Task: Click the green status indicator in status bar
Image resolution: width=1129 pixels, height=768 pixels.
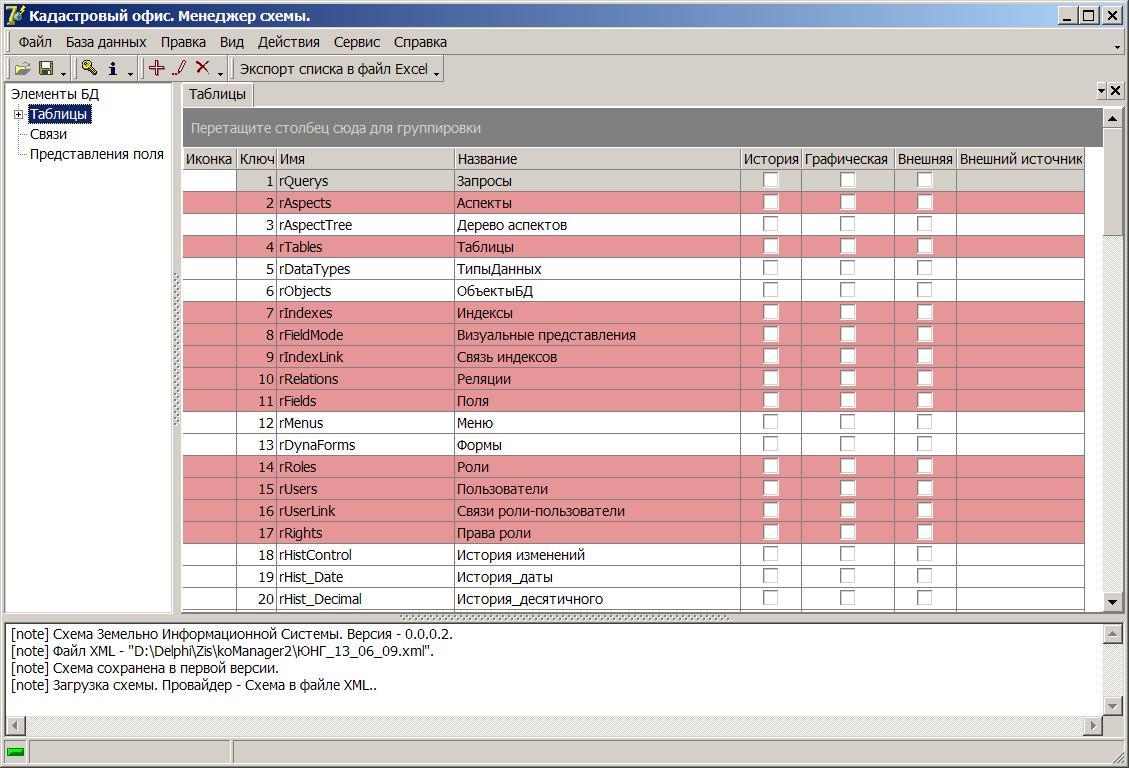Action: tap(15, 751)
